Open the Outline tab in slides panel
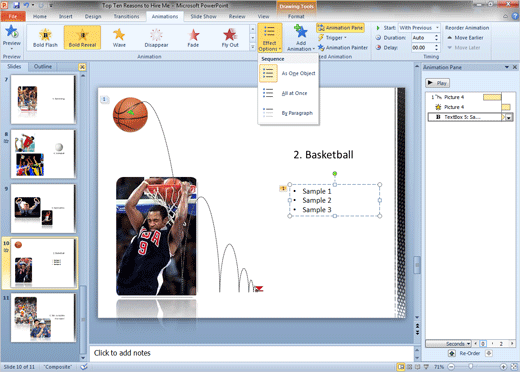520x372 pixels. coord(43,67)
